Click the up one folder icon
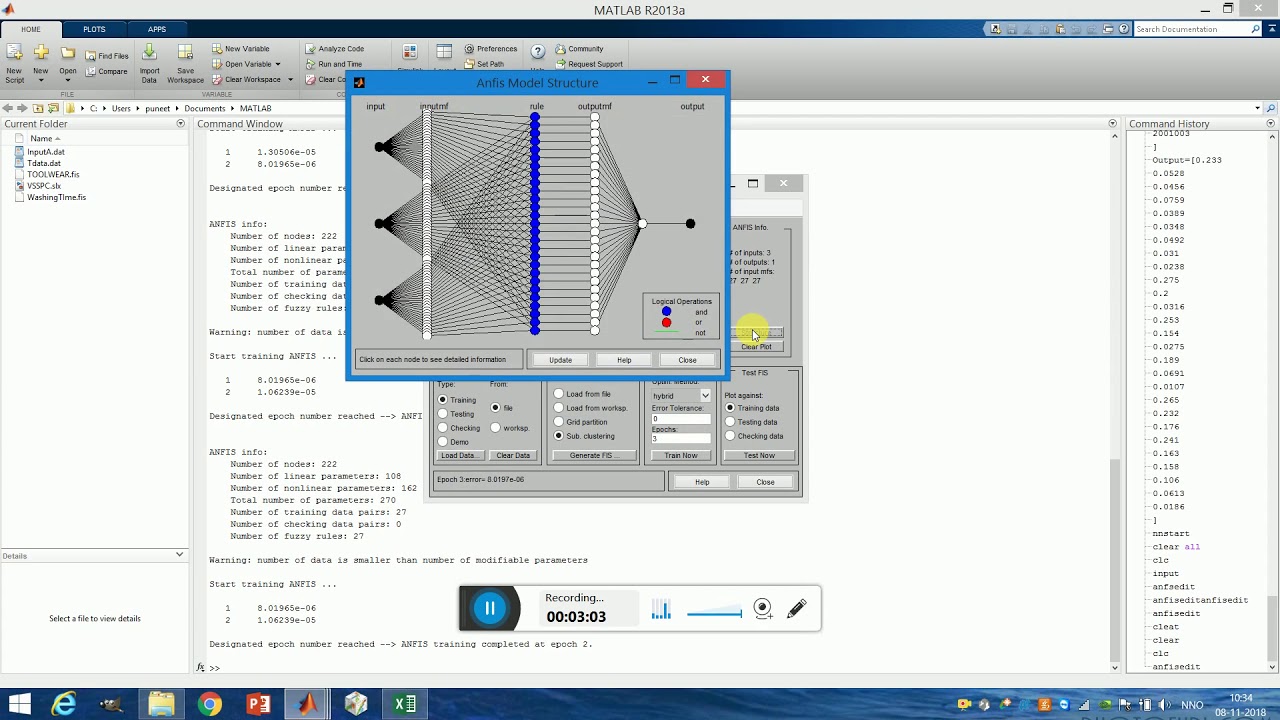1280x720 pixels. 38,108
